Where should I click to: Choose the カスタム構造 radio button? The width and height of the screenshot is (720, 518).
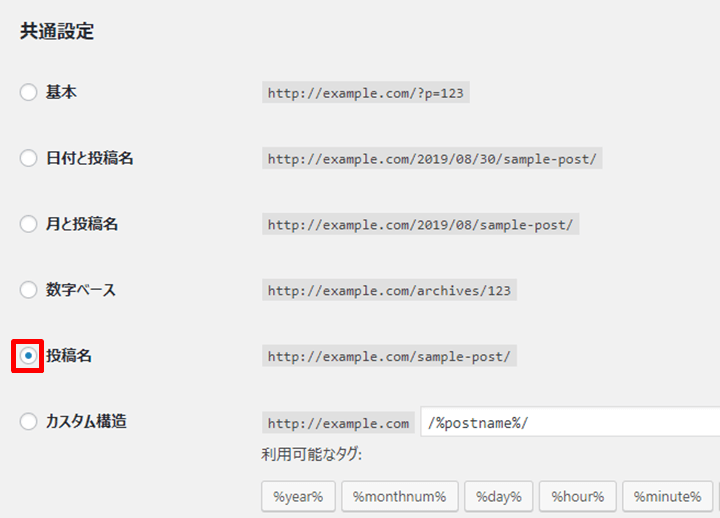[28, 421]
